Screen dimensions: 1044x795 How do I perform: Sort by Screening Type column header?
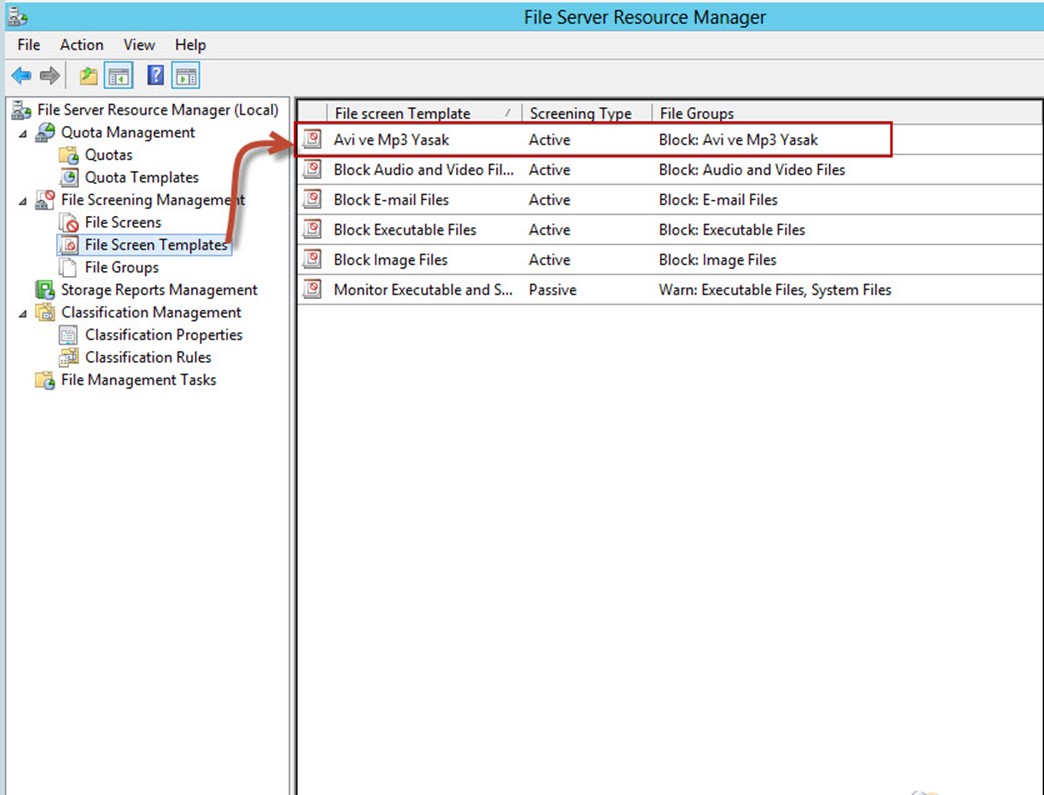pos(585,113)
